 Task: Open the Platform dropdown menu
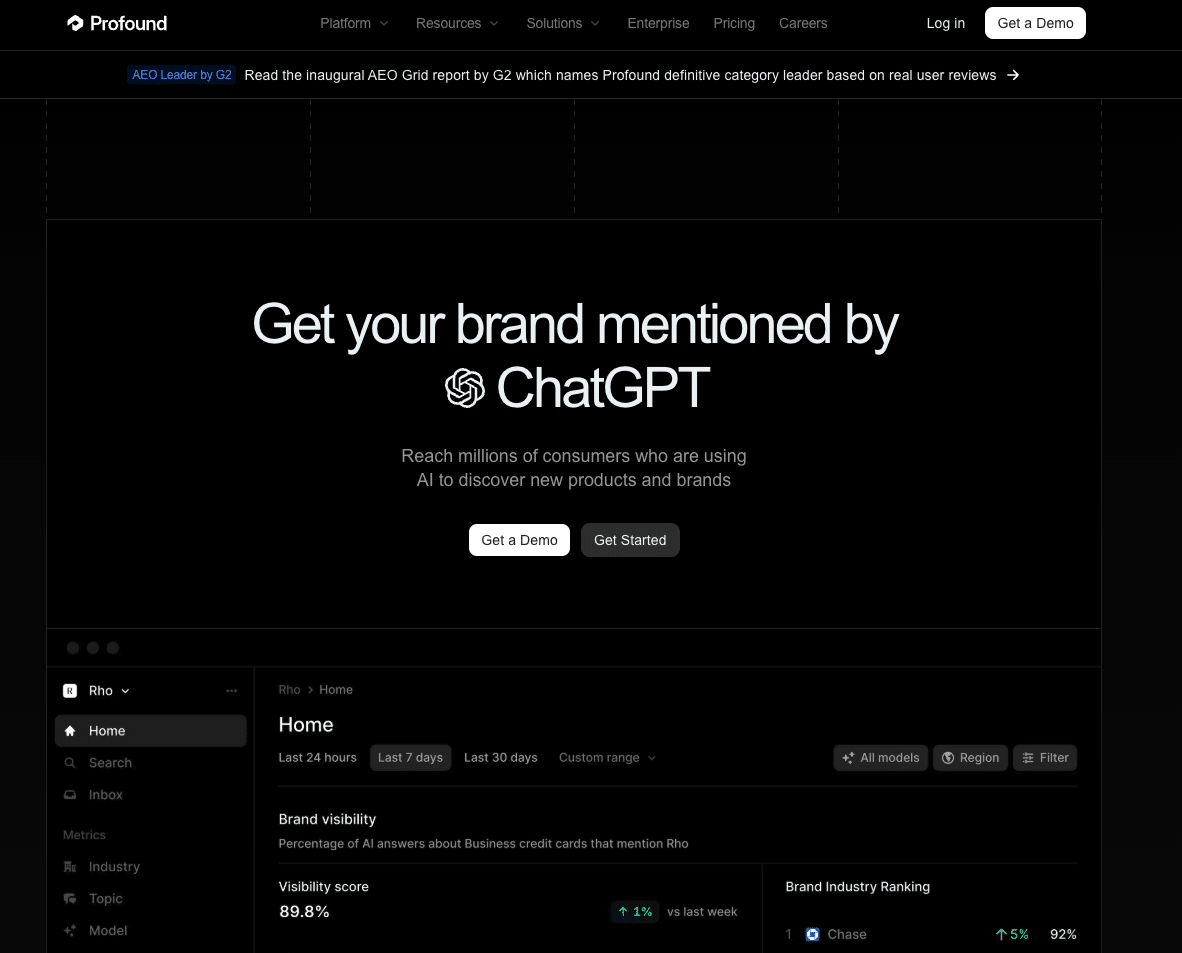coord(354,23)
